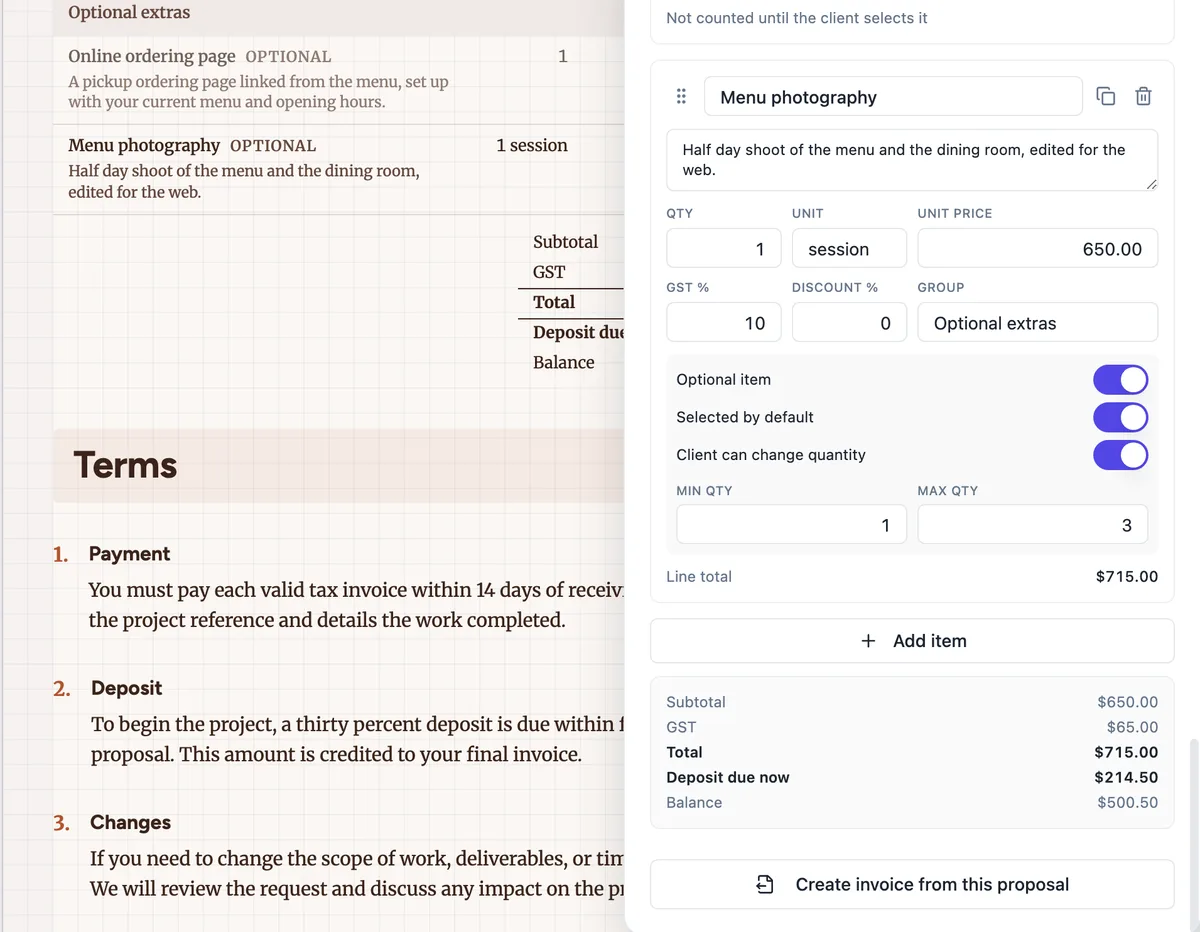Grab the description resize grip corner
1200x932 pixels.
(x=1151, y=184)
